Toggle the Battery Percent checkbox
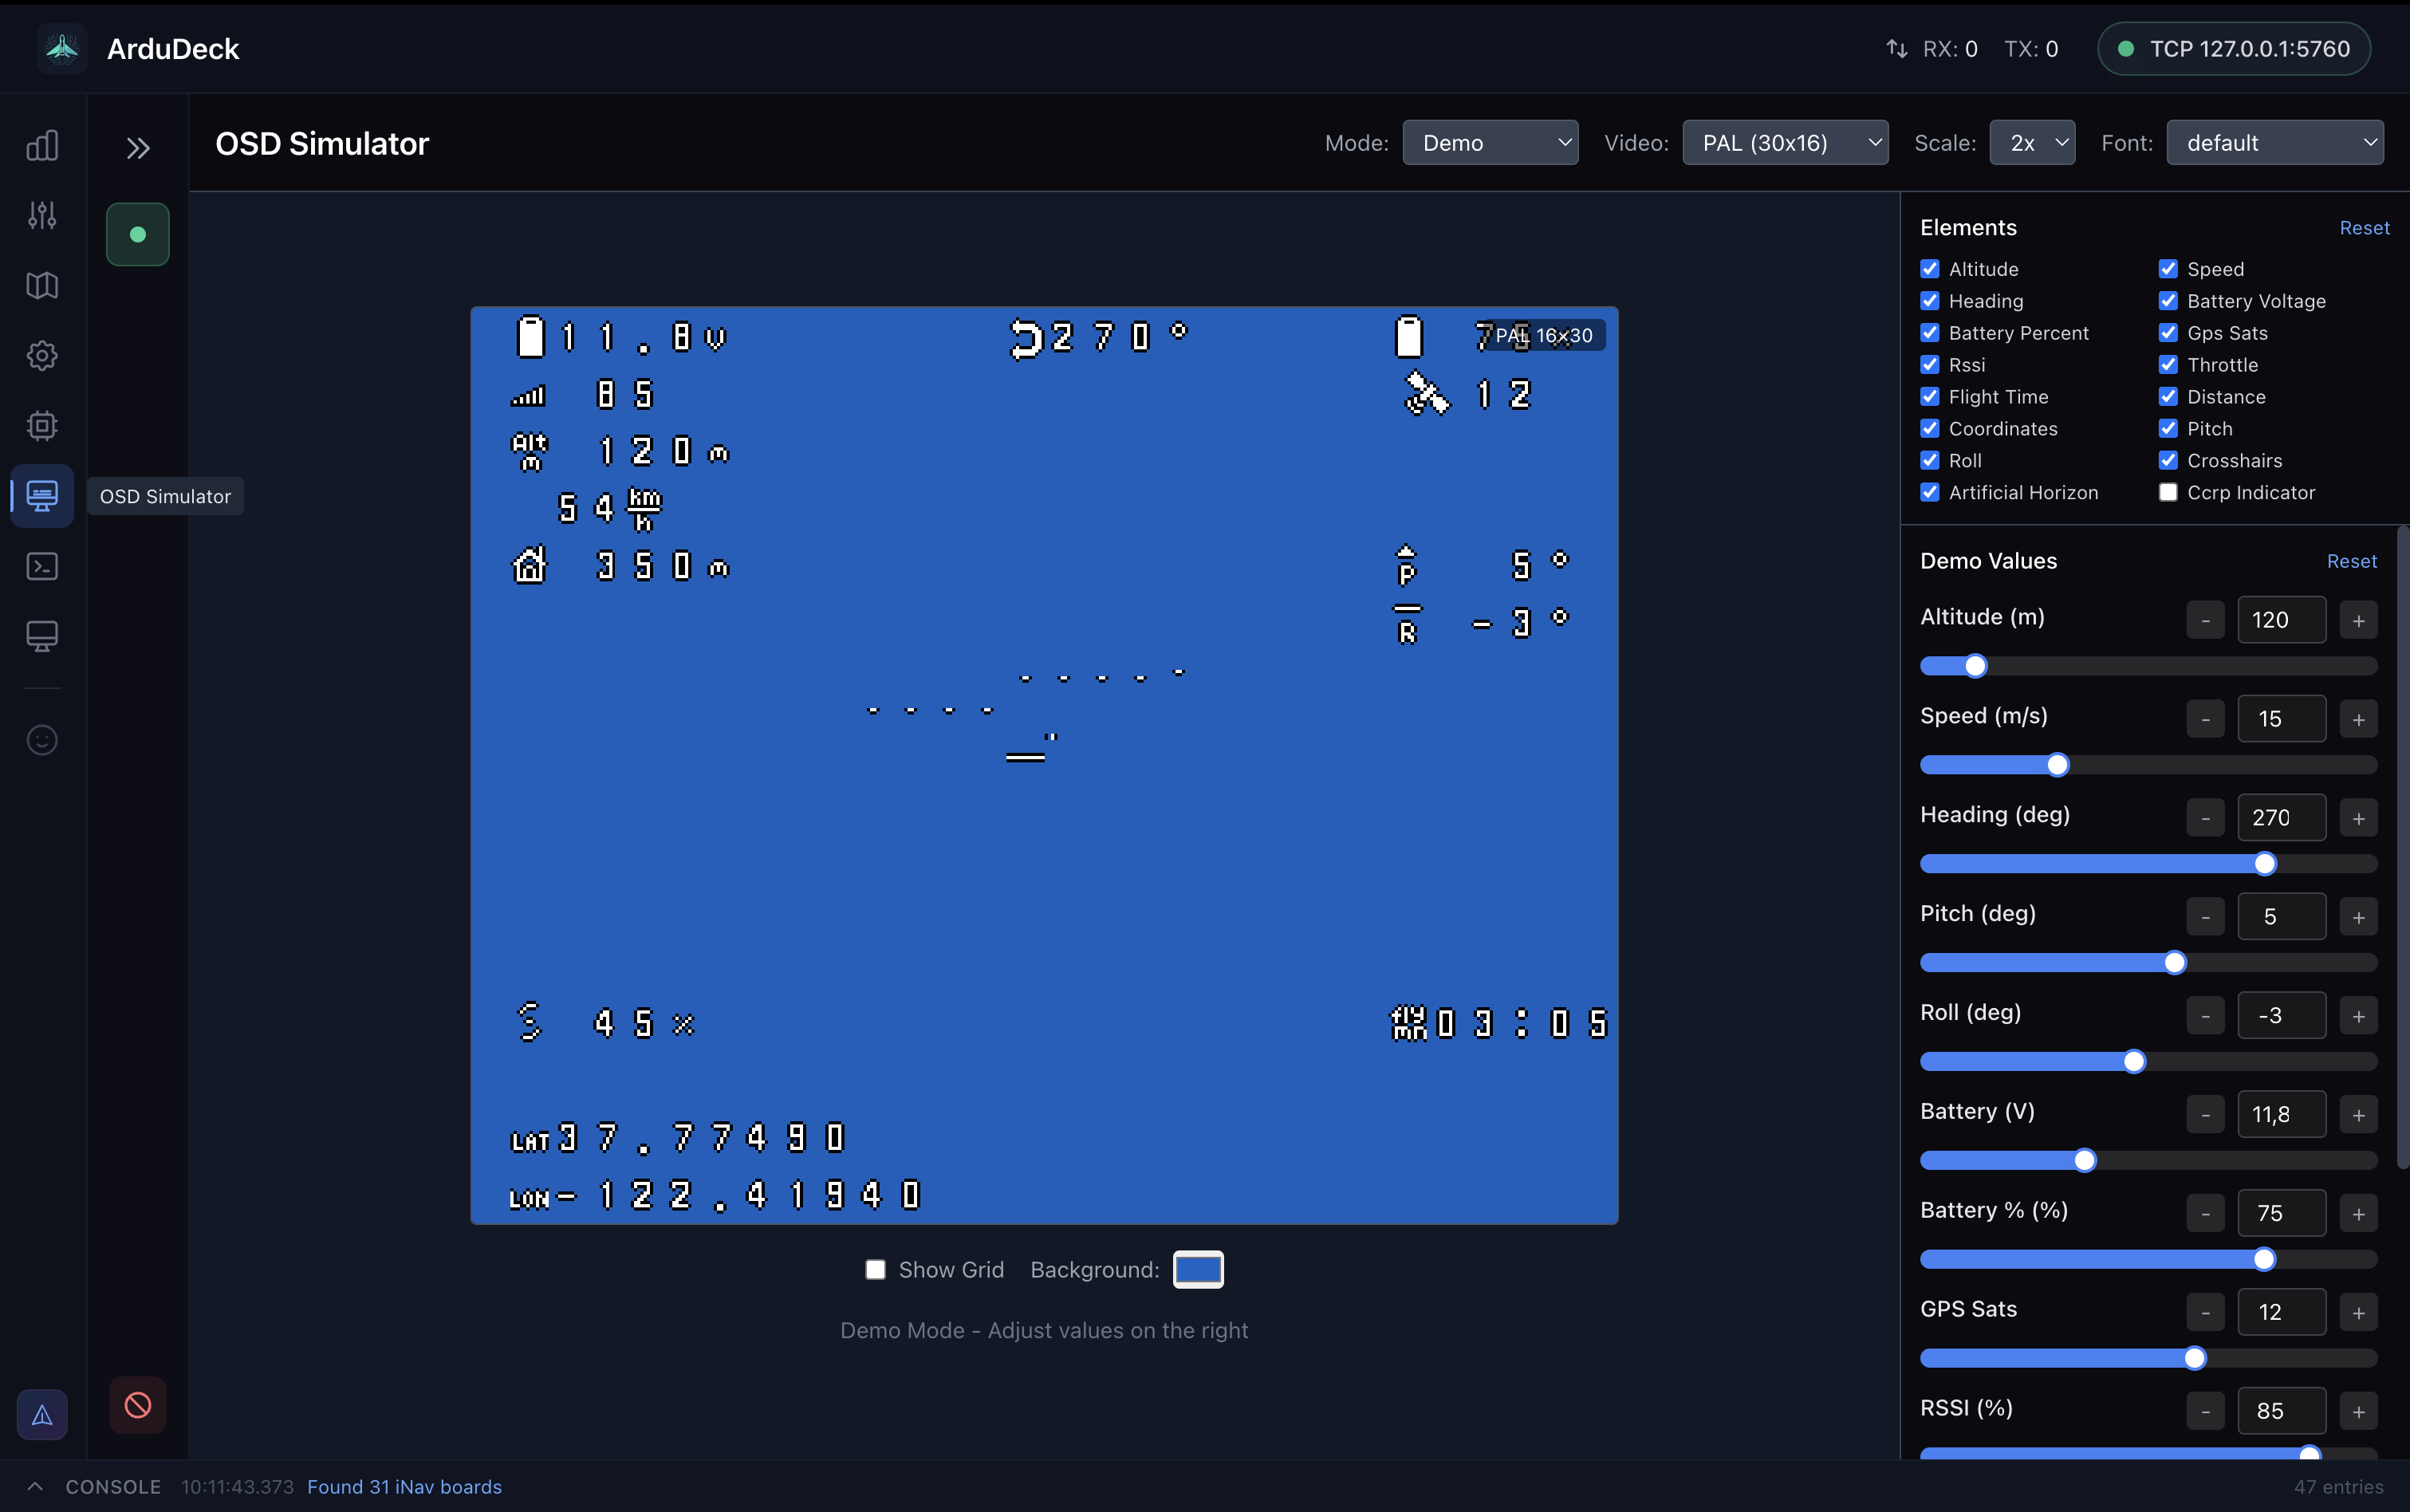Screen dimensions: 2410x1512 tap(1930, 333)
